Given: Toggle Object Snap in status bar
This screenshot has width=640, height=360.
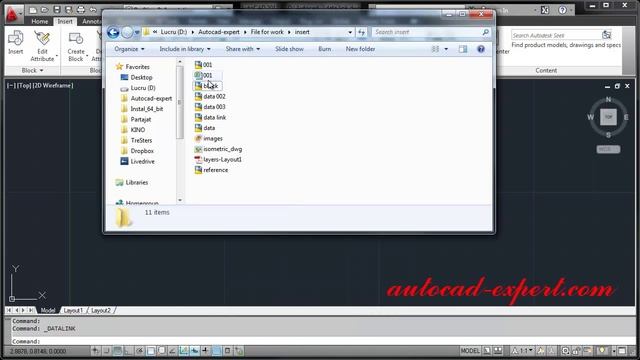Looking at the screenshot, I should pyautogui.click(x=151, y=351).
